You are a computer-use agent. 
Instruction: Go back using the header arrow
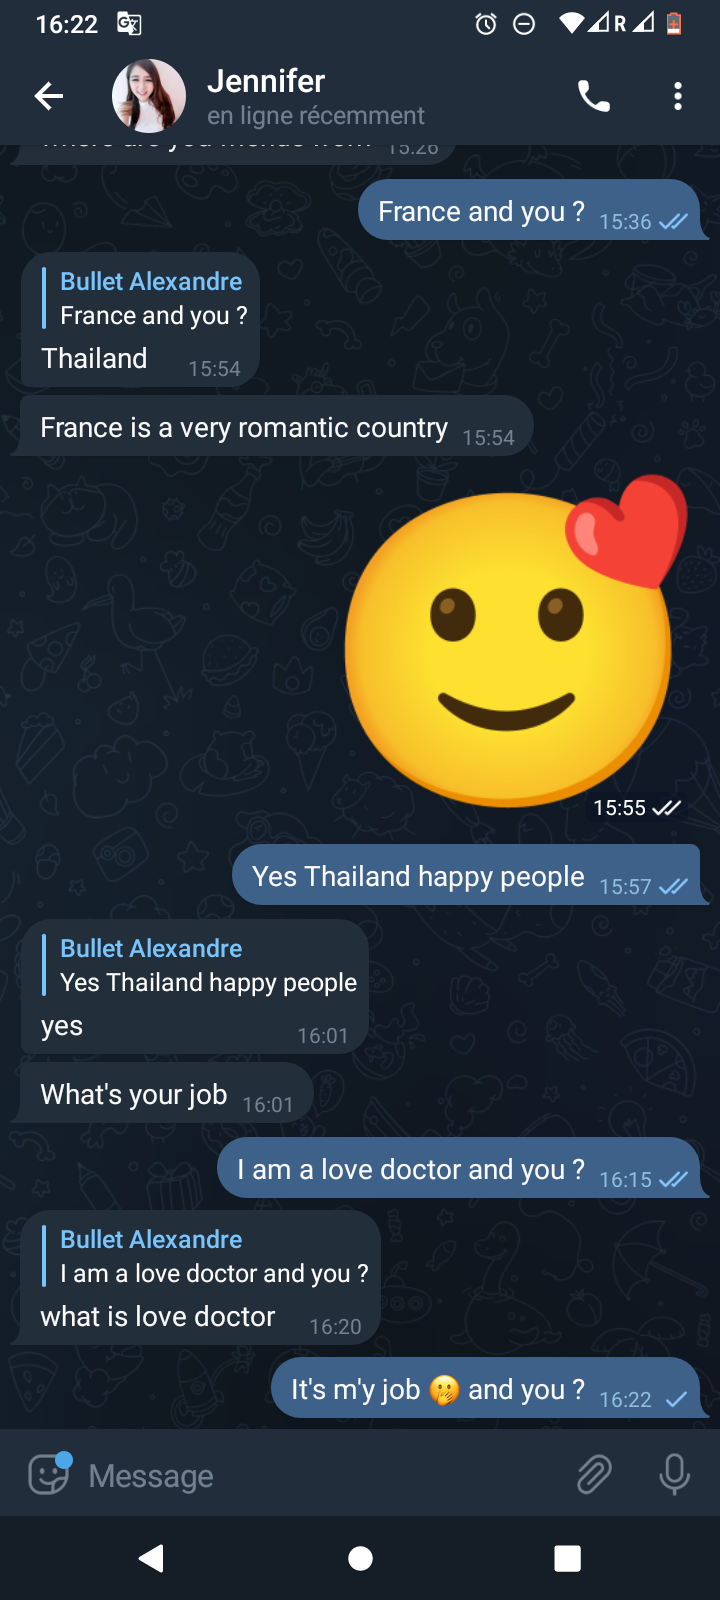[x=48, y=96]
